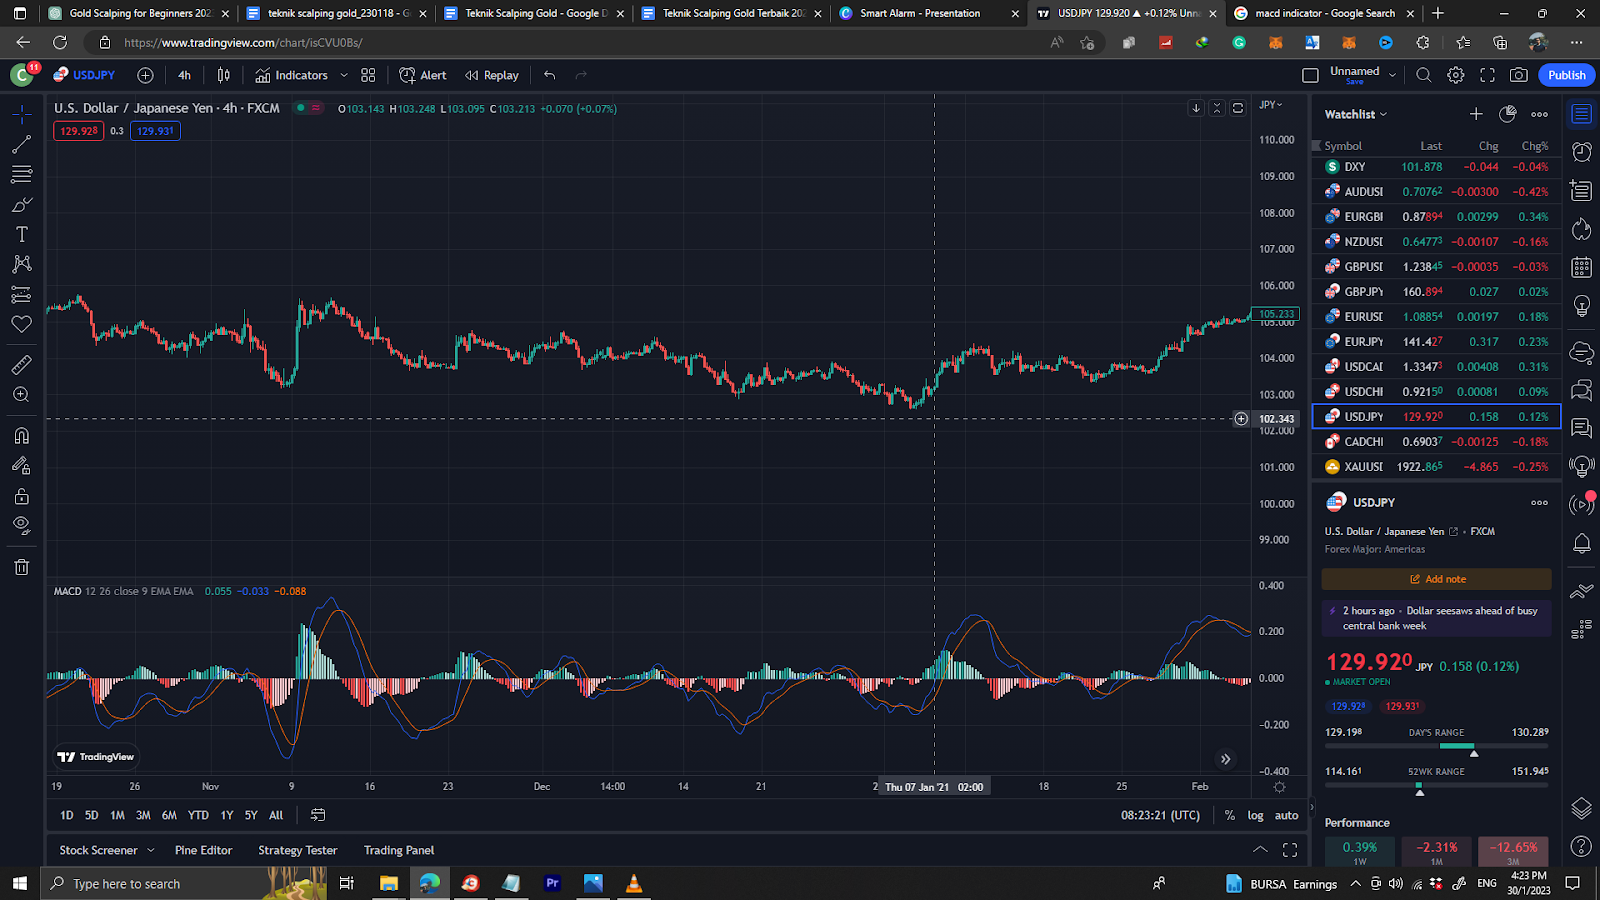Expand the indicators favorites dropdown arrow

point(344,75)
